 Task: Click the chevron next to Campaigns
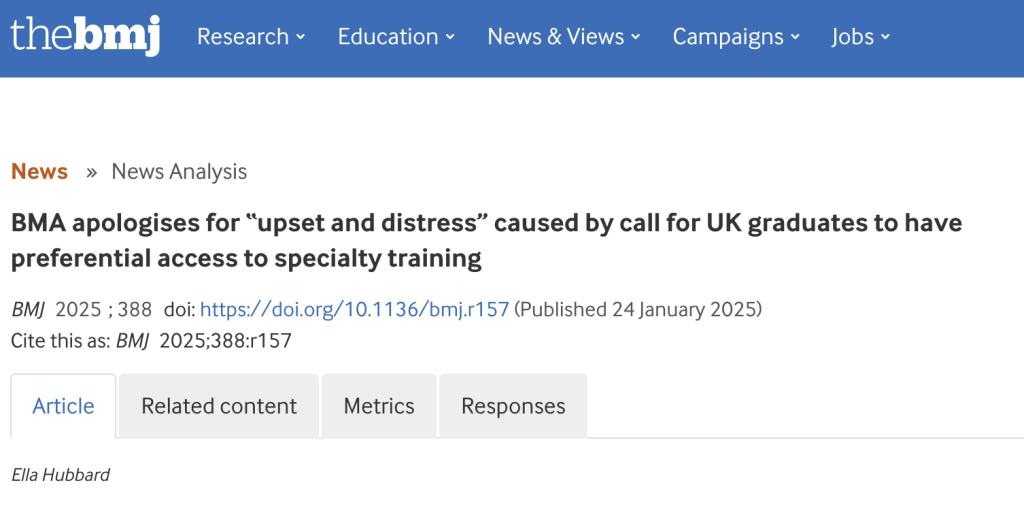point(795,38)
